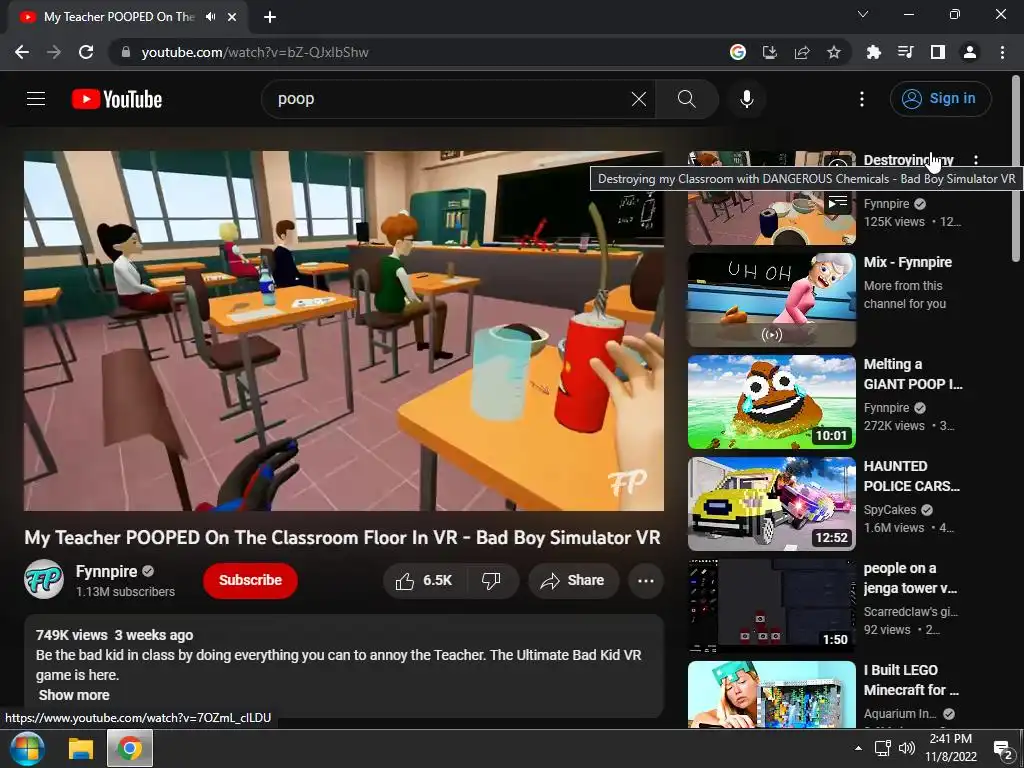Go back in browser
The width and height of the screenshot is (1024, 768).
point(22,52)
